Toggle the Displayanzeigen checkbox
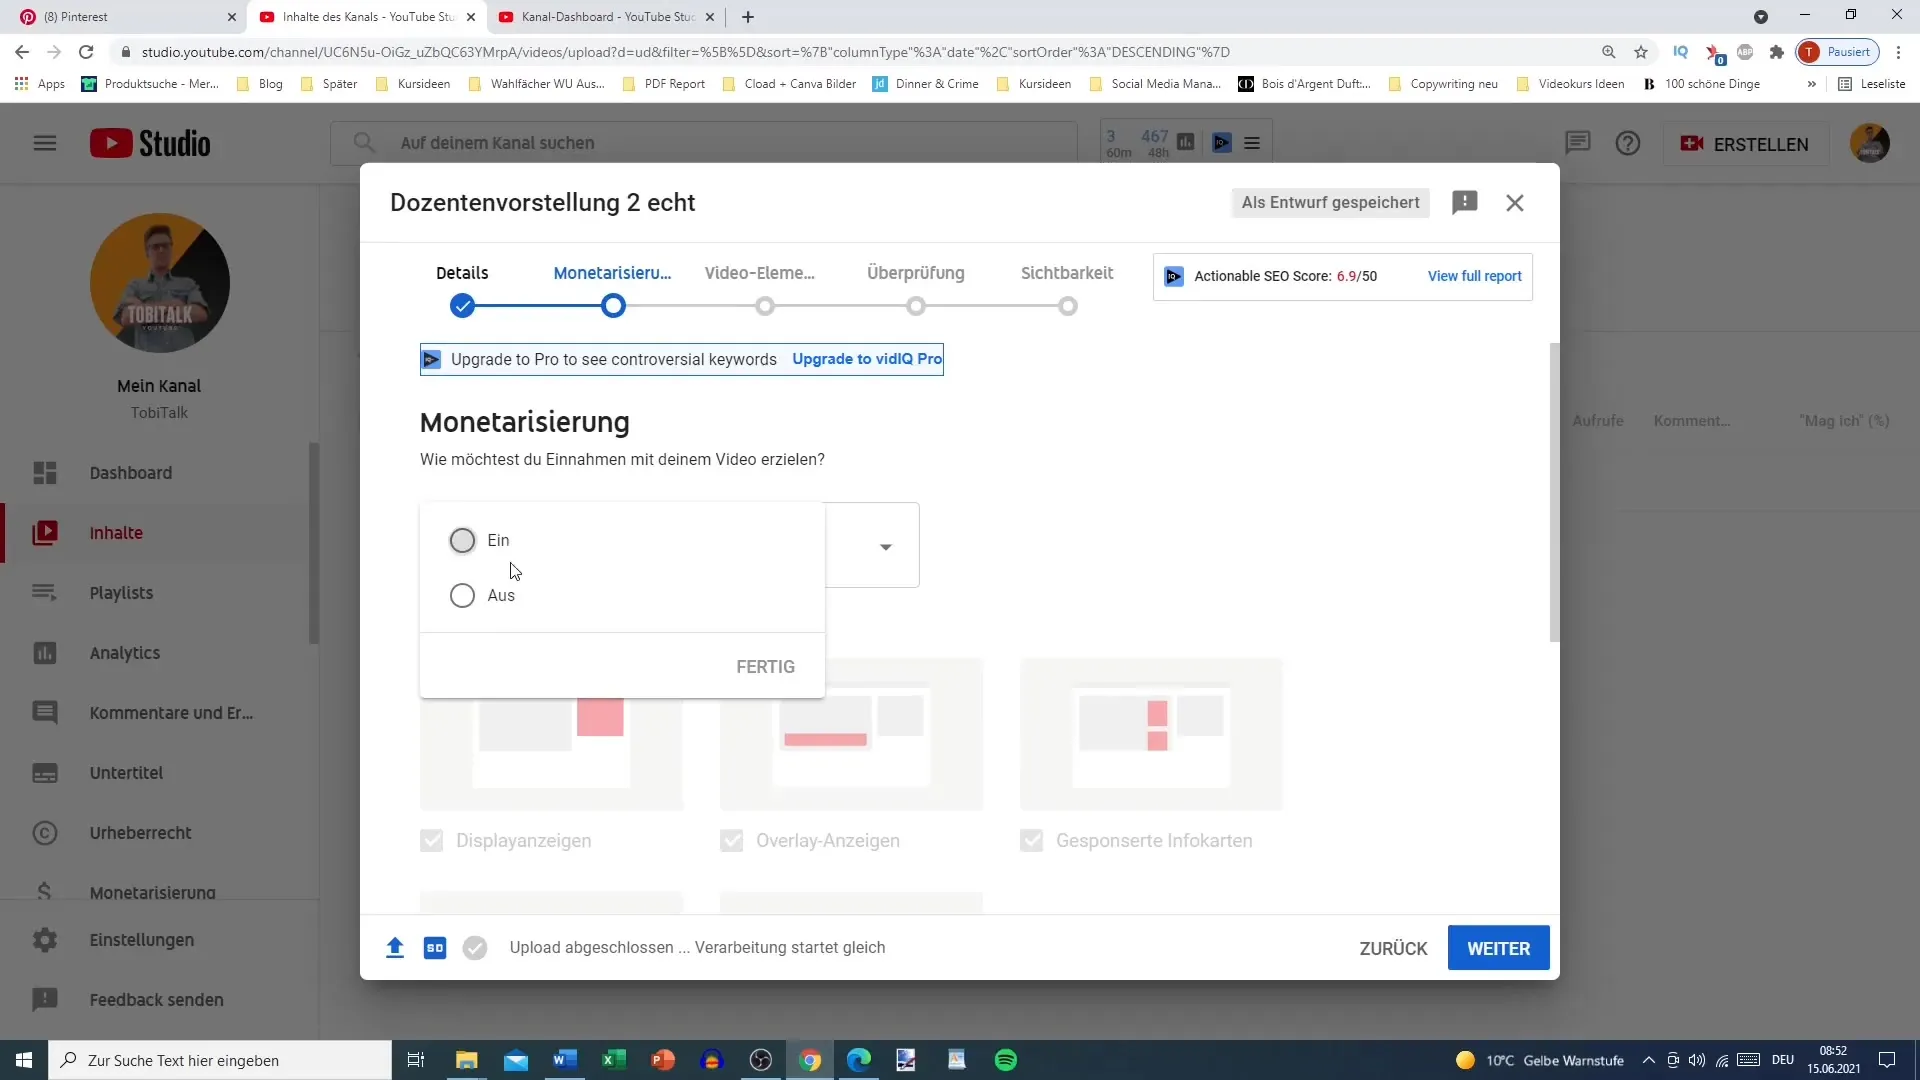 pyautogui.click(x=433, y=840)
